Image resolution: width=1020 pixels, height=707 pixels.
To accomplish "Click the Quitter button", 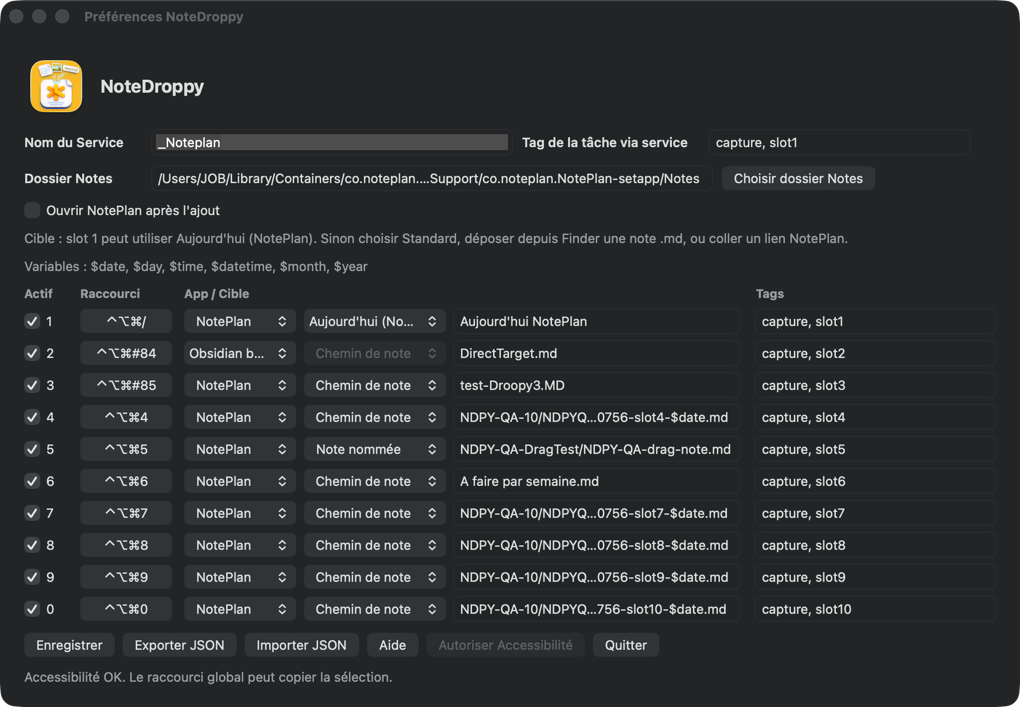I will 626,645.
